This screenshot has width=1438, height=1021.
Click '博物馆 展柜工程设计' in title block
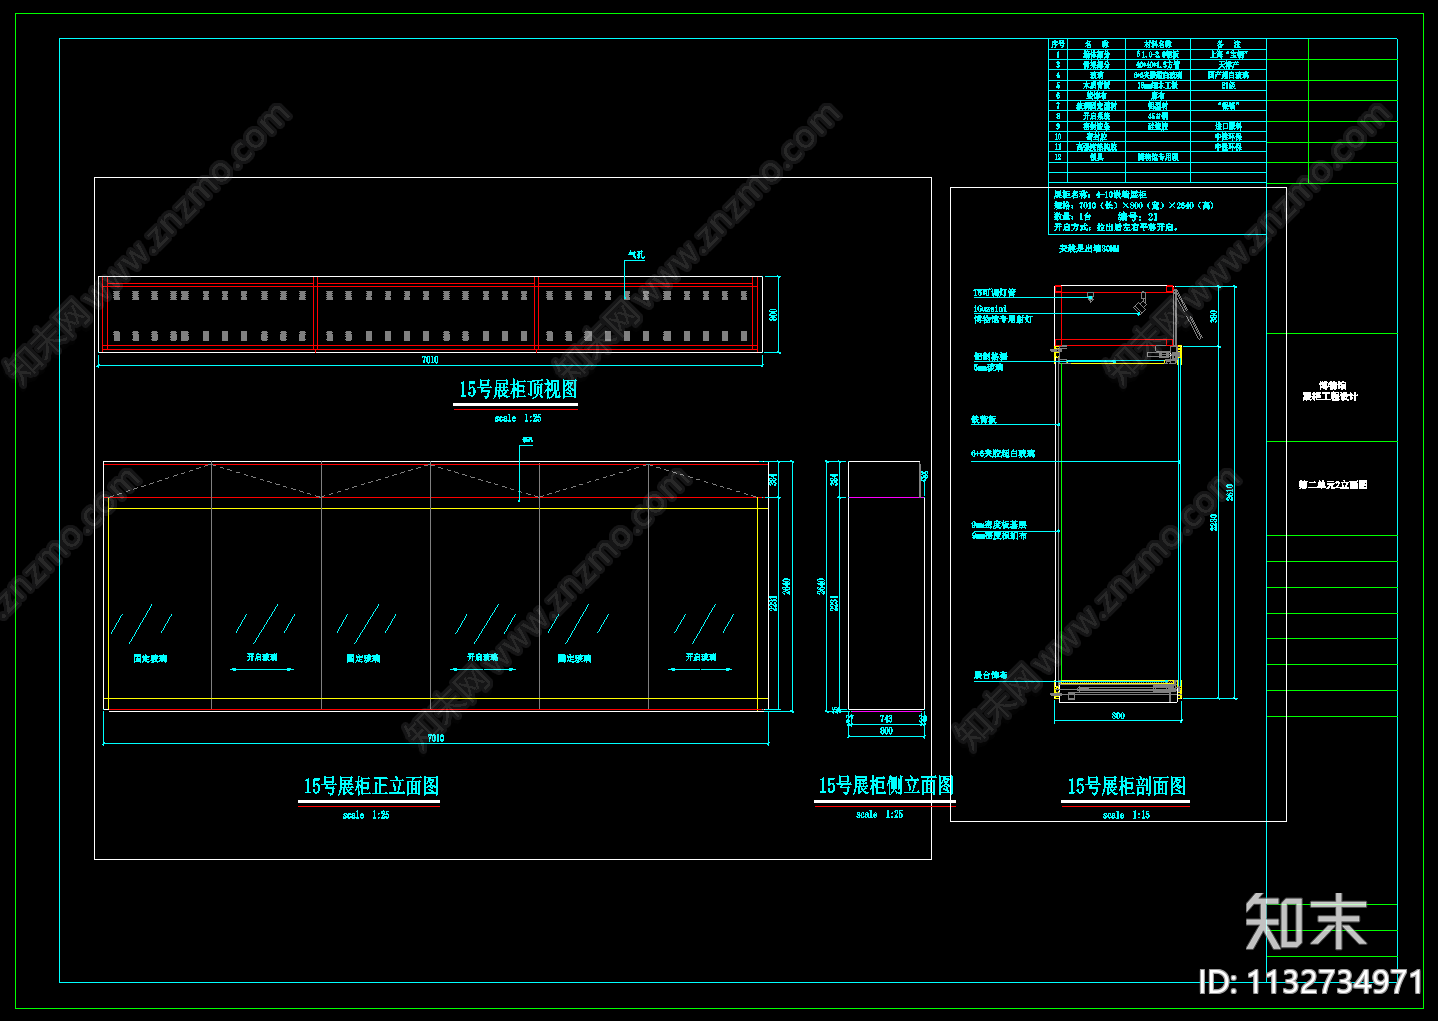[x=1331, y=391]
